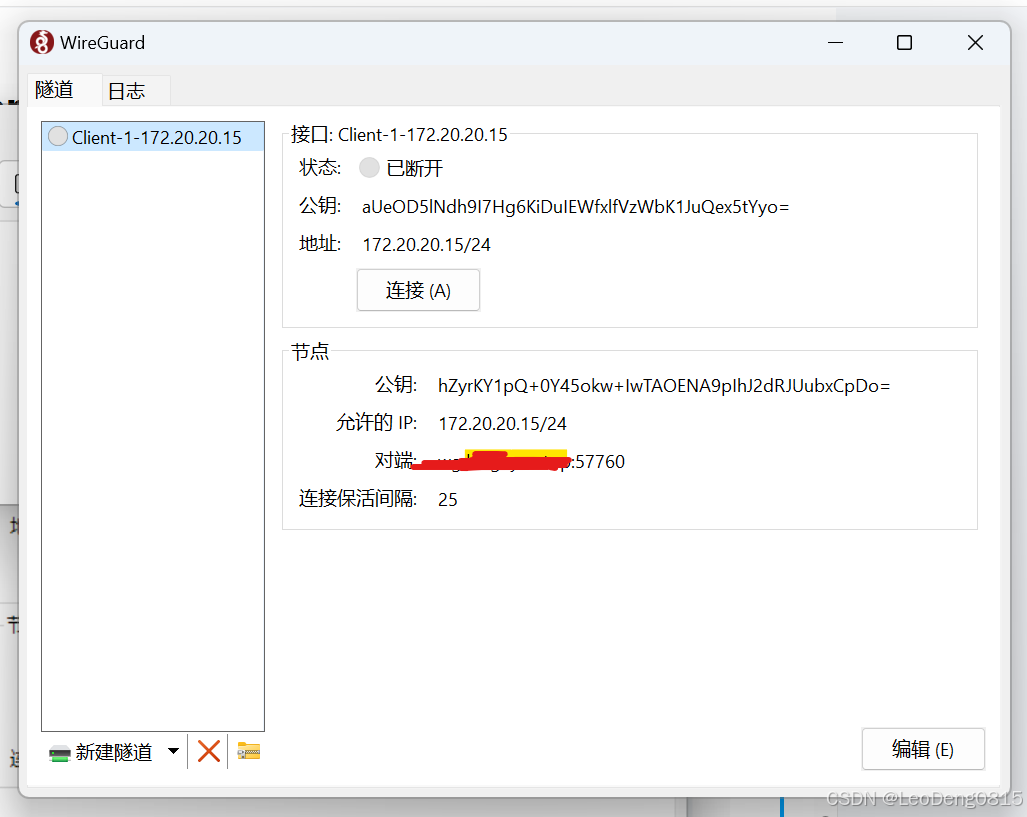Click the status indicator beside 已断开
This screenshot has height=817, width=1027.
(368, 168)
